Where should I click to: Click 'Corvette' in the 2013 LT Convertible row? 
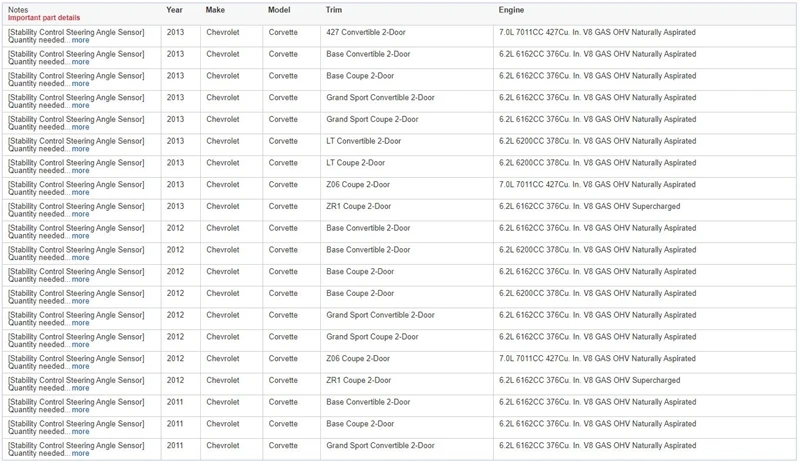(283, 141)
